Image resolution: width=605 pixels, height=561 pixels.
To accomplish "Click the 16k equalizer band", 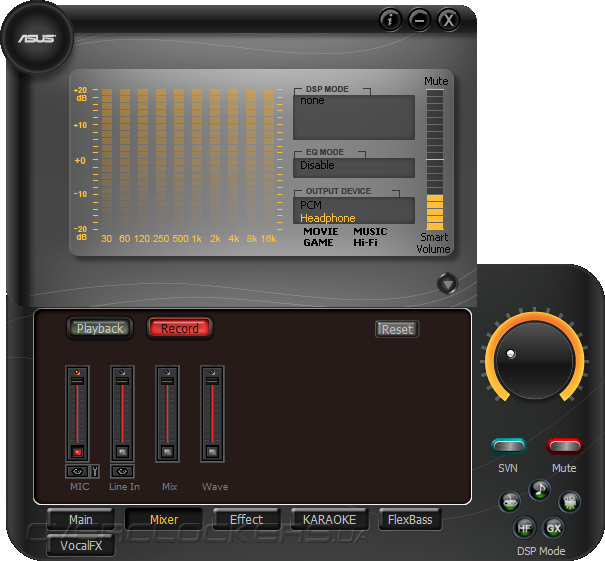I will [269, 160].
